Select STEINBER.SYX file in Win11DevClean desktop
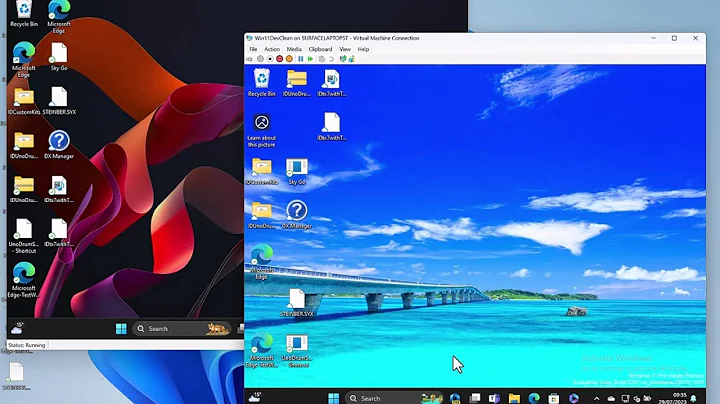The image size is (720, 404). tap(297, 303)
